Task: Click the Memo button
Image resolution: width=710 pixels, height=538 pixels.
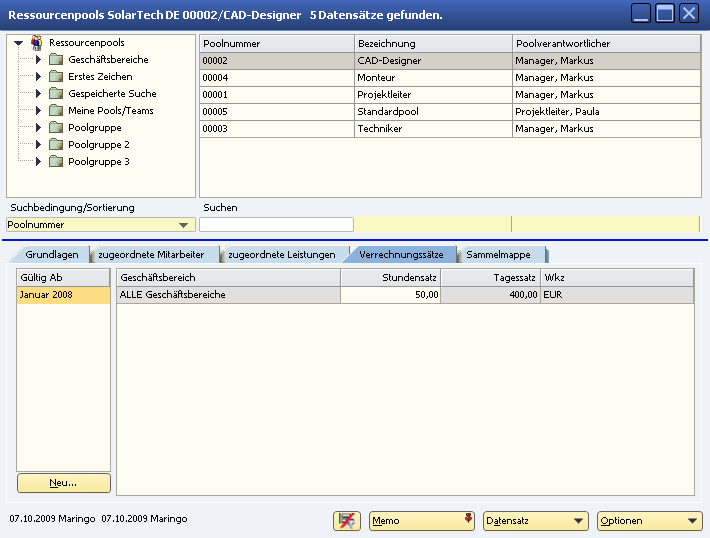Action: pos(421,521)
